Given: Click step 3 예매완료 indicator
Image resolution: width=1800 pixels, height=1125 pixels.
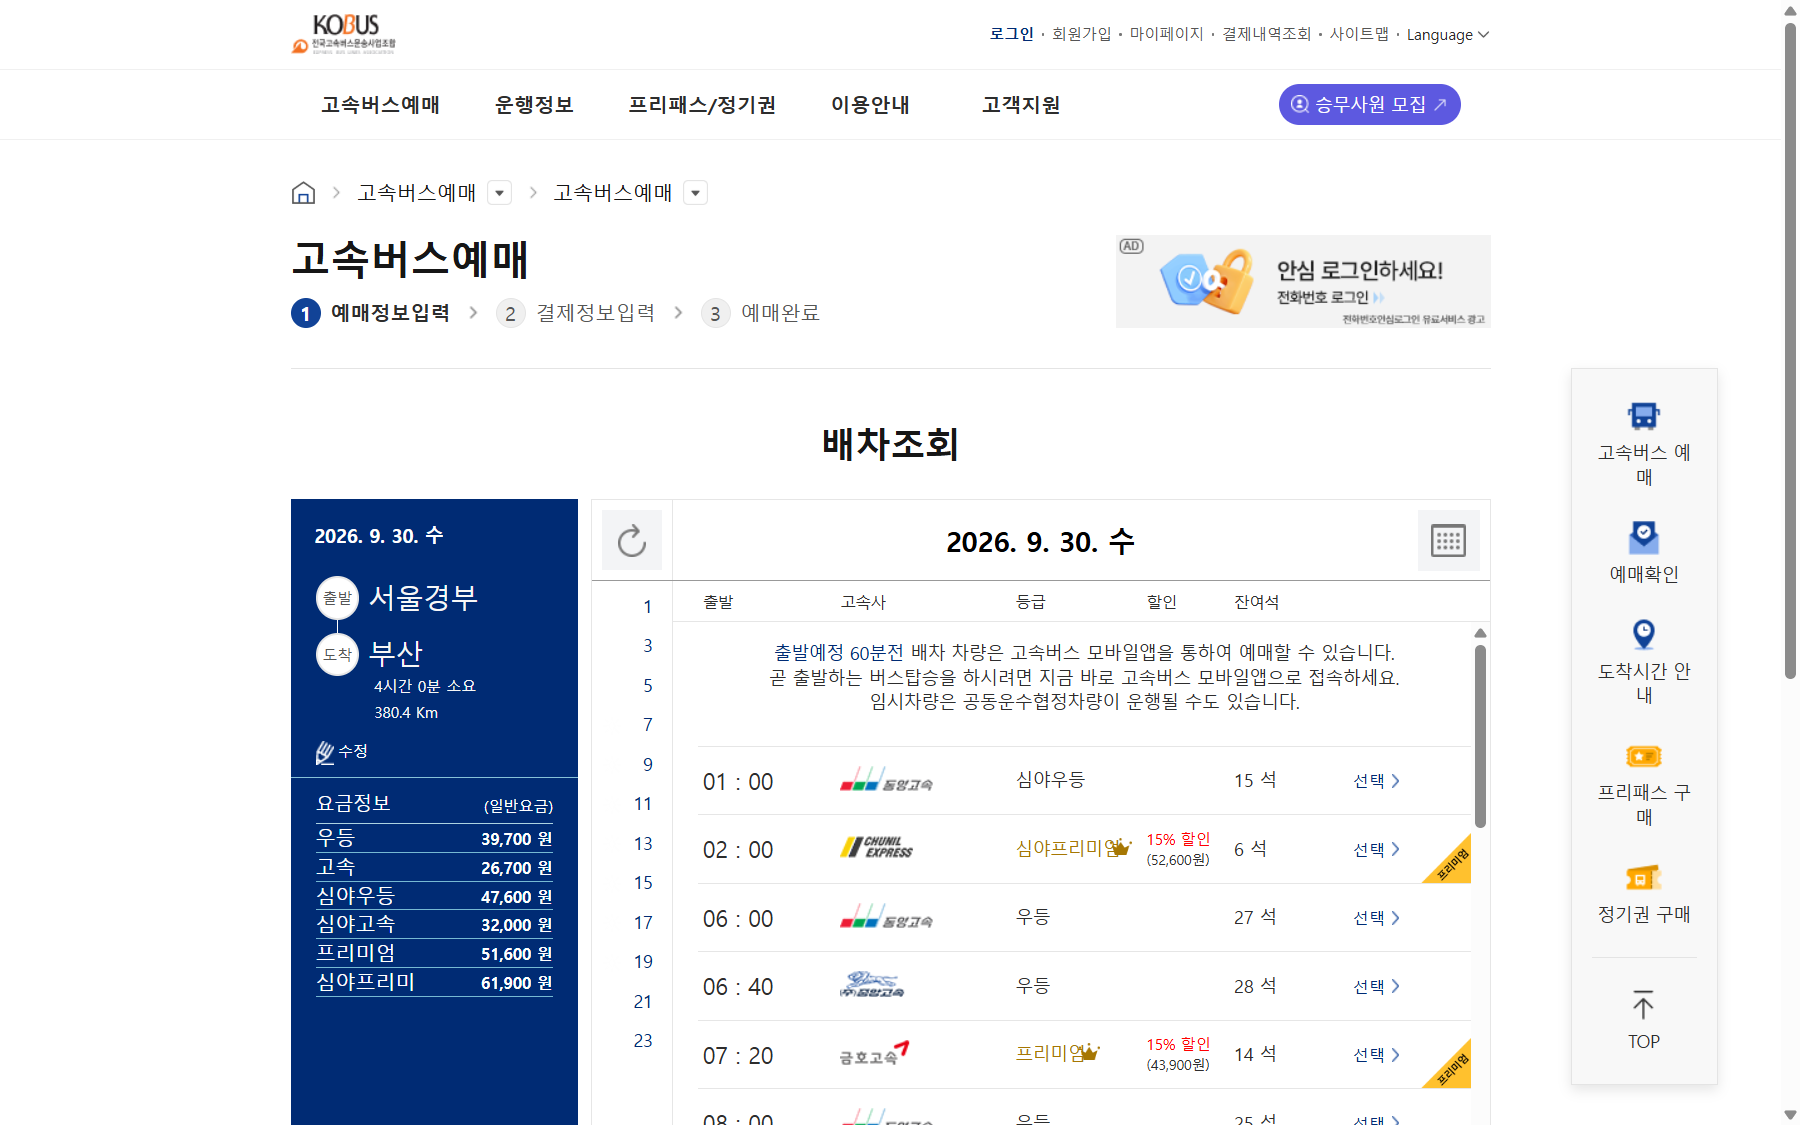Looking at the screenshot, I should point(761,313).
